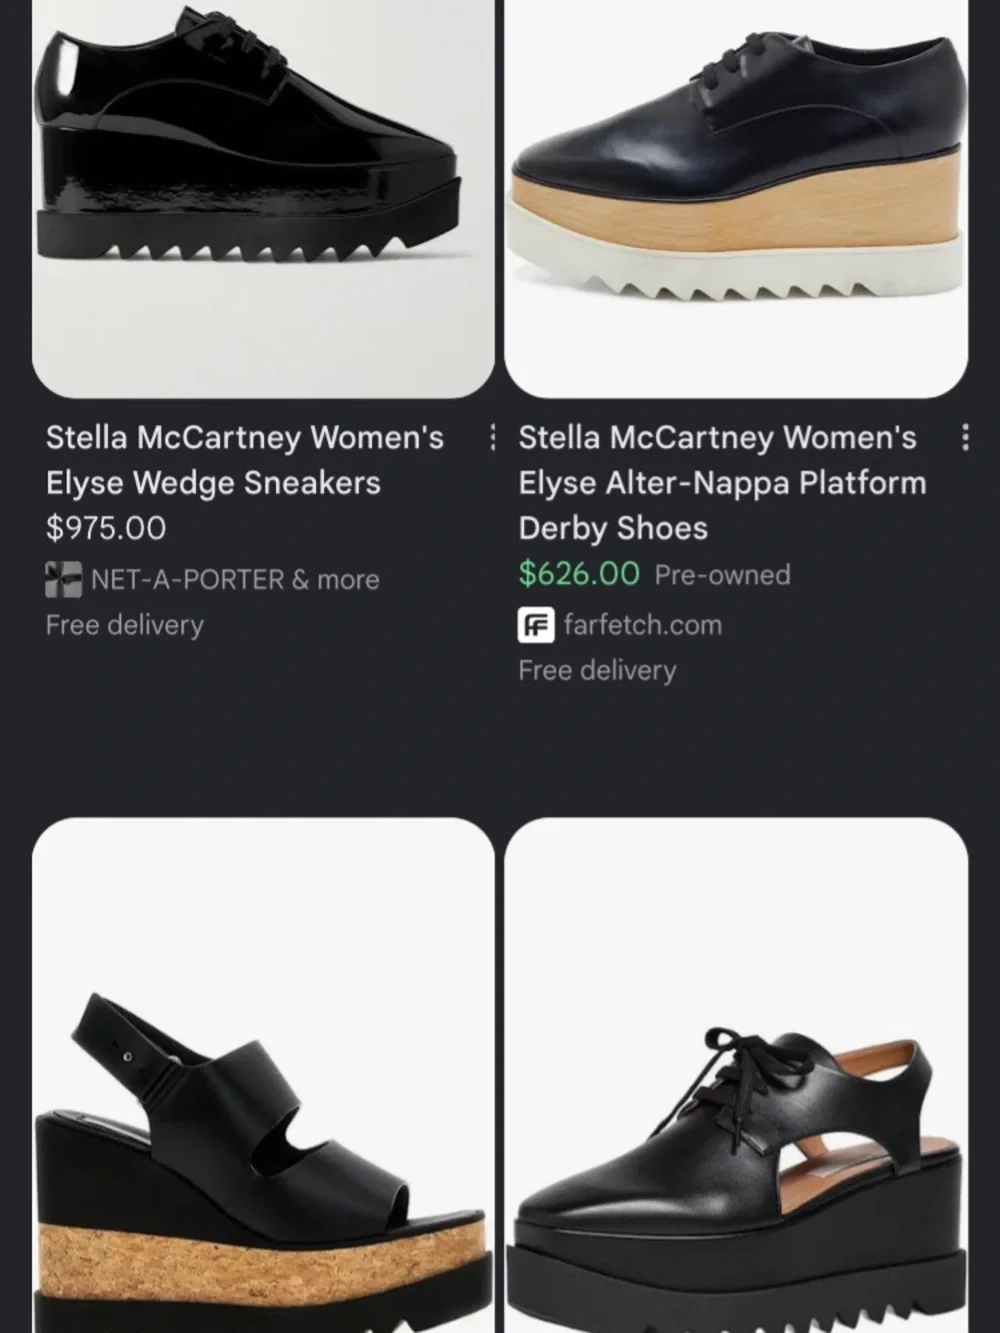Tap the NET-A-PORTER store logo icon
The height and width of the screenshot is (1333, 1000).
[63, 580]
